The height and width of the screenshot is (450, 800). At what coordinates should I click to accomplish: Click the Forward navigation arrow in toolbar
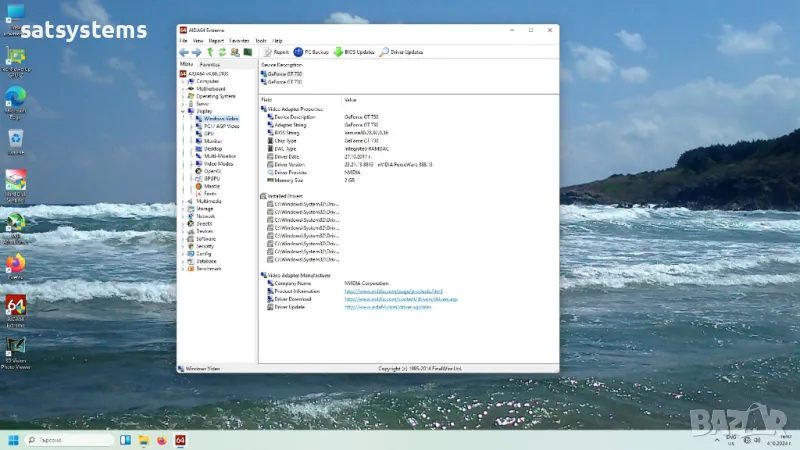196,52
